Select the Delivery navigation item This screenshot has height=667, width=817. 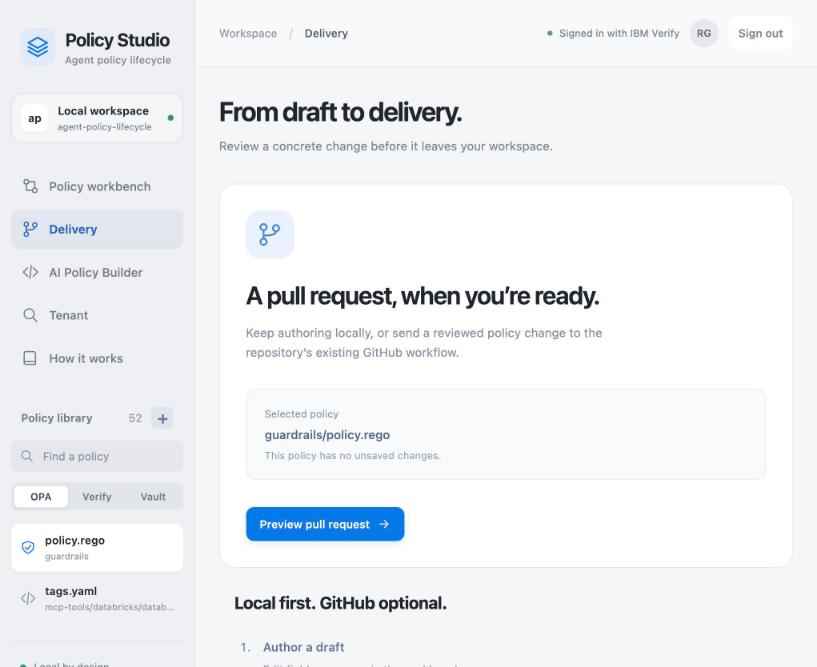[97, 229]
